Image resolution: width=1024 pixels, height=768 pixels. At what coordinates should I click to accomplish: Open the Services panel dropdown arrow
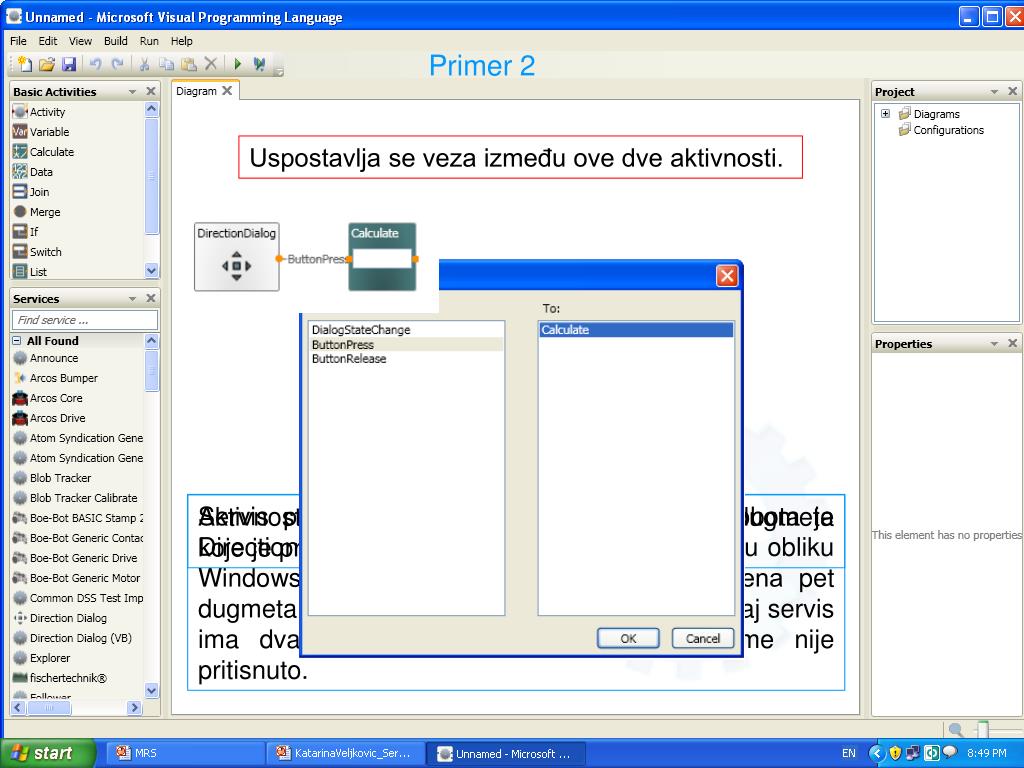[x=133, y=298]
